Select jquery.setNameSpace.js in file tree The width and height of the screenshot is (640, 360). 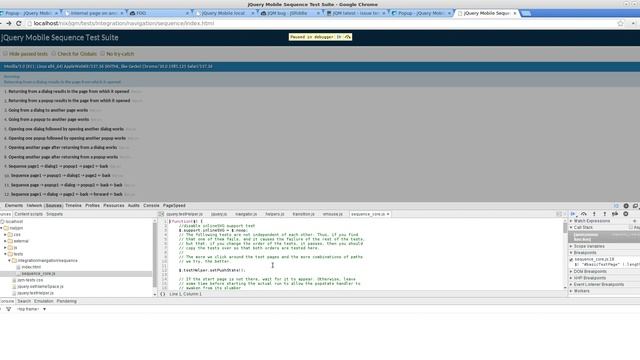(40, 287)
